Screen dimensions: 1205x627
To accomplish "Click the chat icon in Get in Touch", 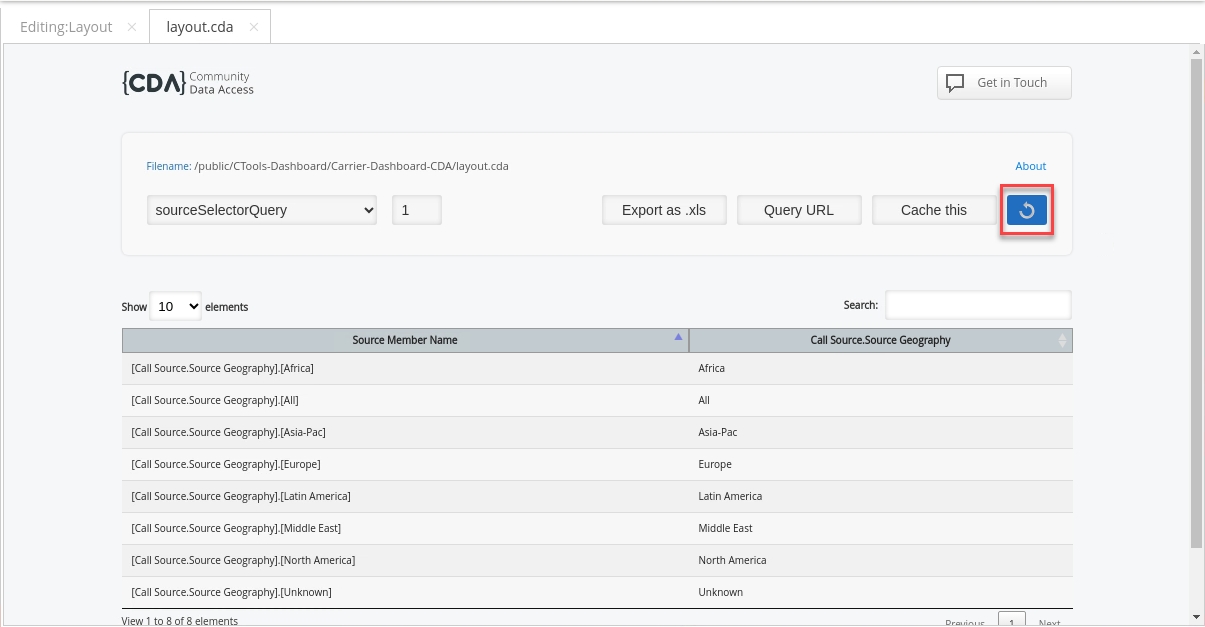I will (955, 83).
